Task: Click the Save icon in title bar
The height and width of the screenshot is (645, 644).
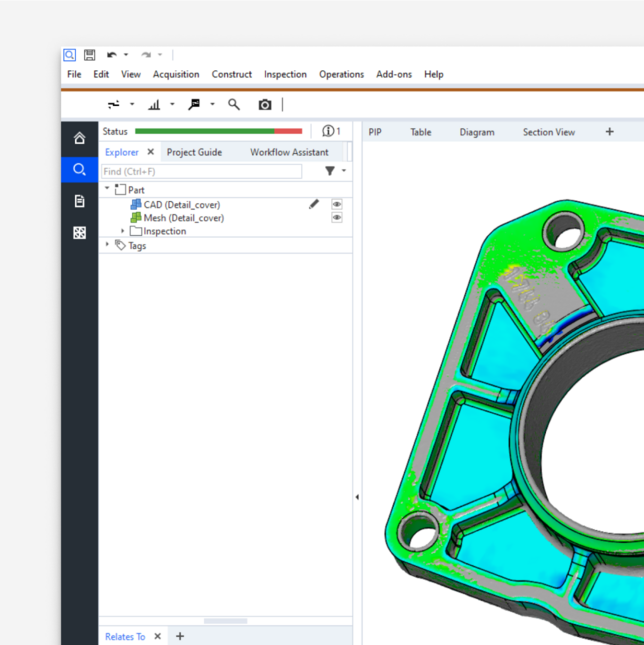Action: click(x=89, y=55)
